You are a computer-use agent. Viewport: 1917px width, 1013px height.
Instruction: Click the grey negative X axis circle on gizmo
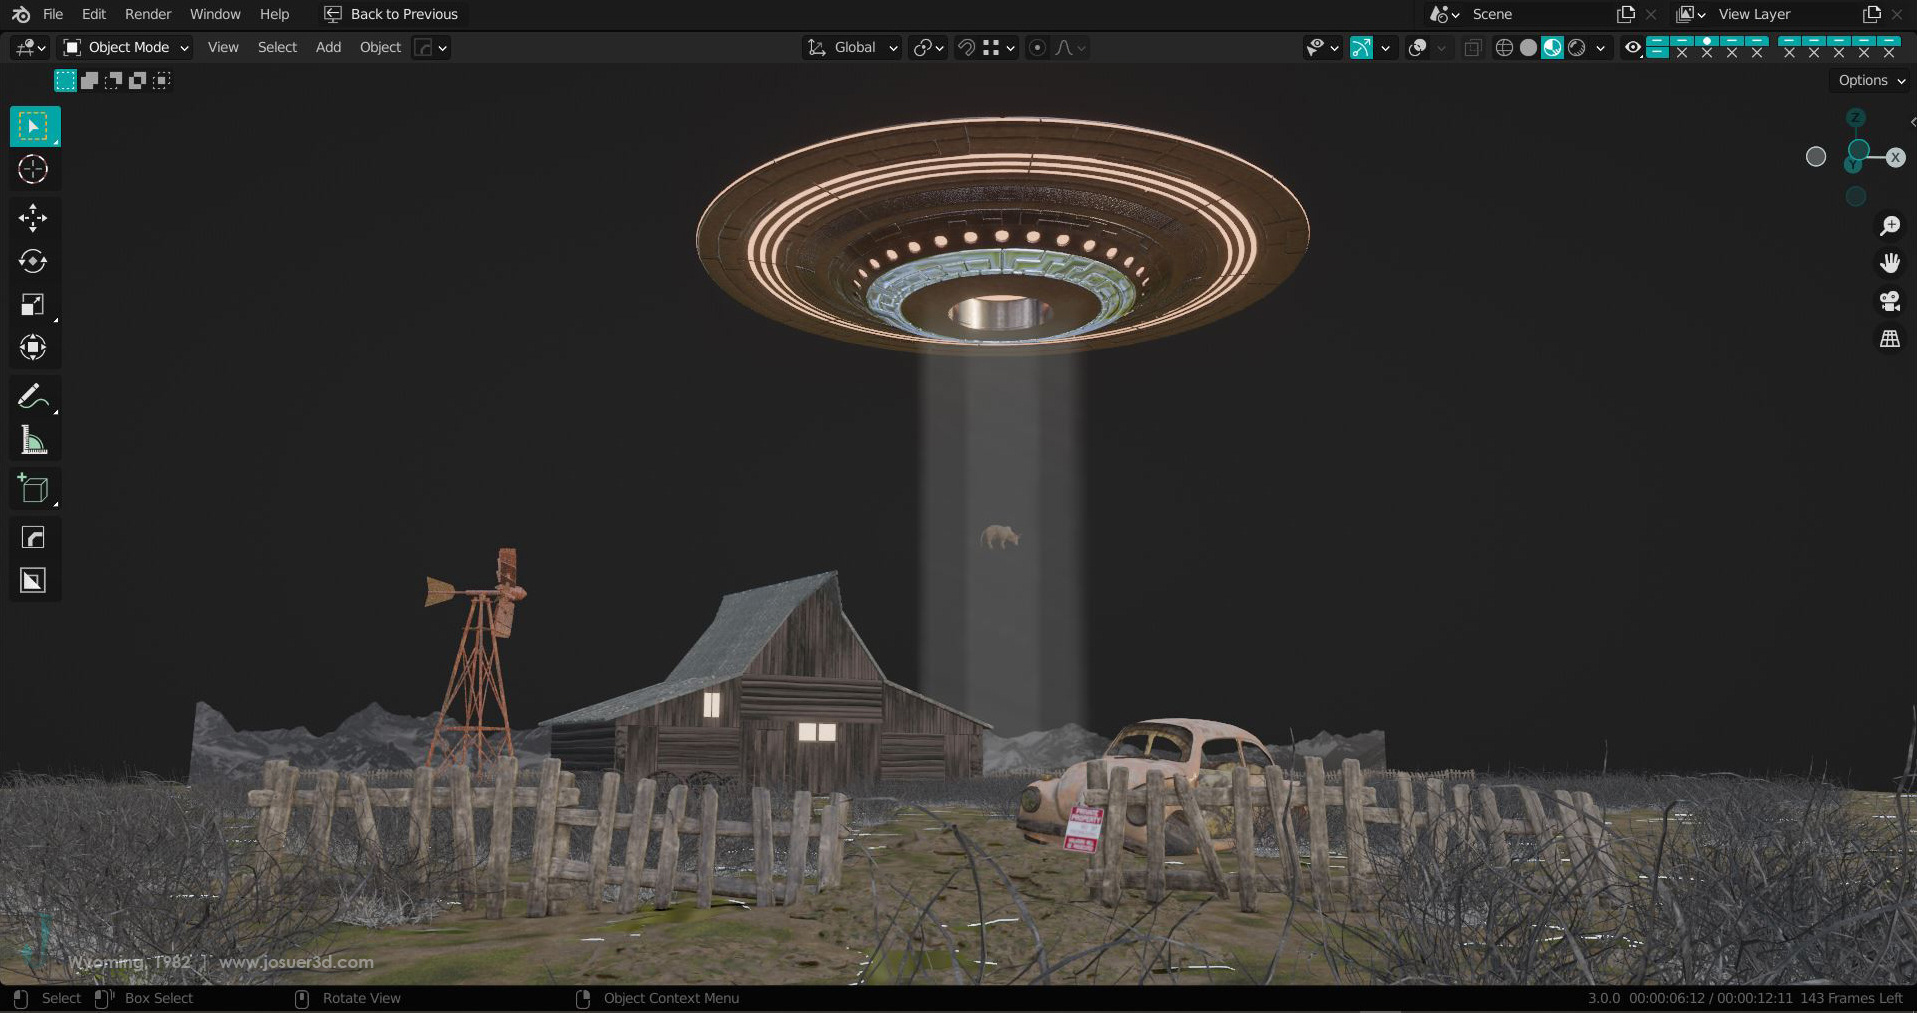click(x=1816, y=157)
